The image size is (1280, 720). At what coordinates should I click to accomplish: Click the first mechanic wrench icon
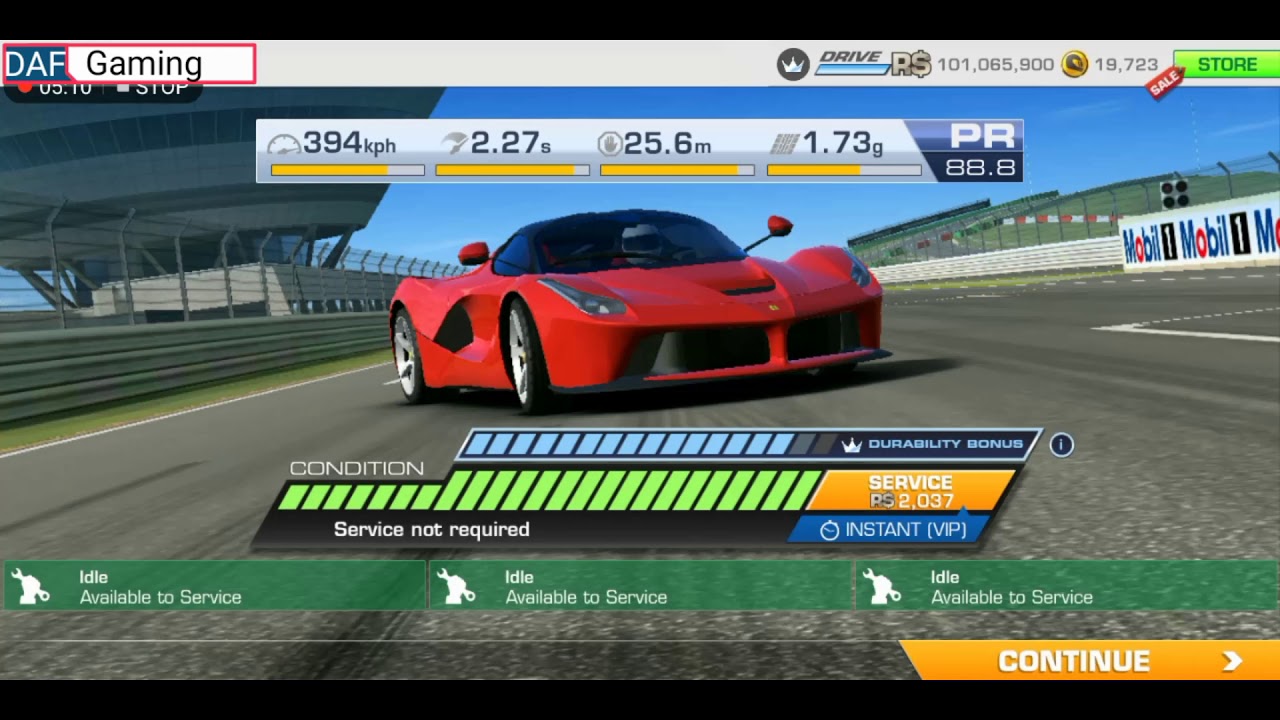point(31,588)
